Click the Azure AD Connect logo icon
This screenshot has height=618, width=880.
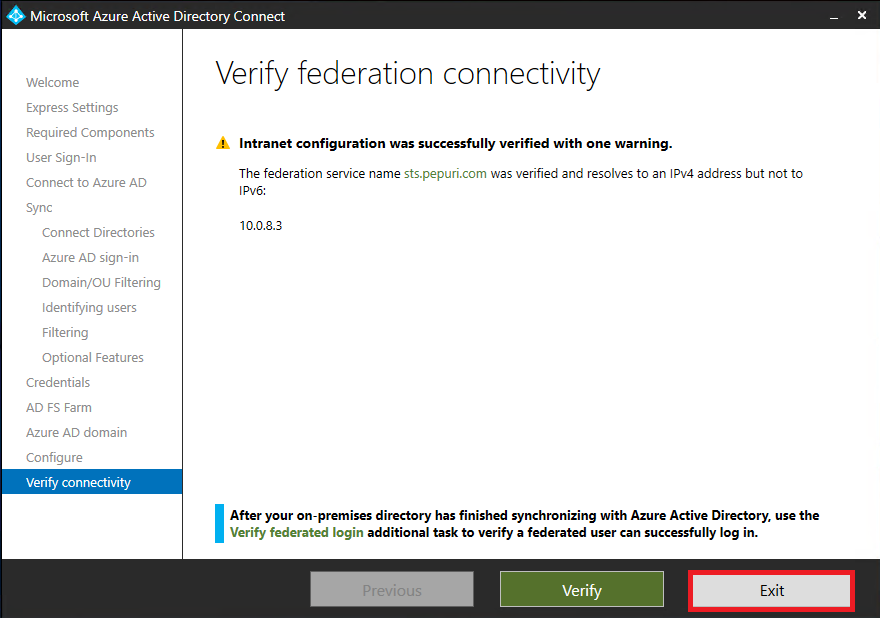coord(16,15)
